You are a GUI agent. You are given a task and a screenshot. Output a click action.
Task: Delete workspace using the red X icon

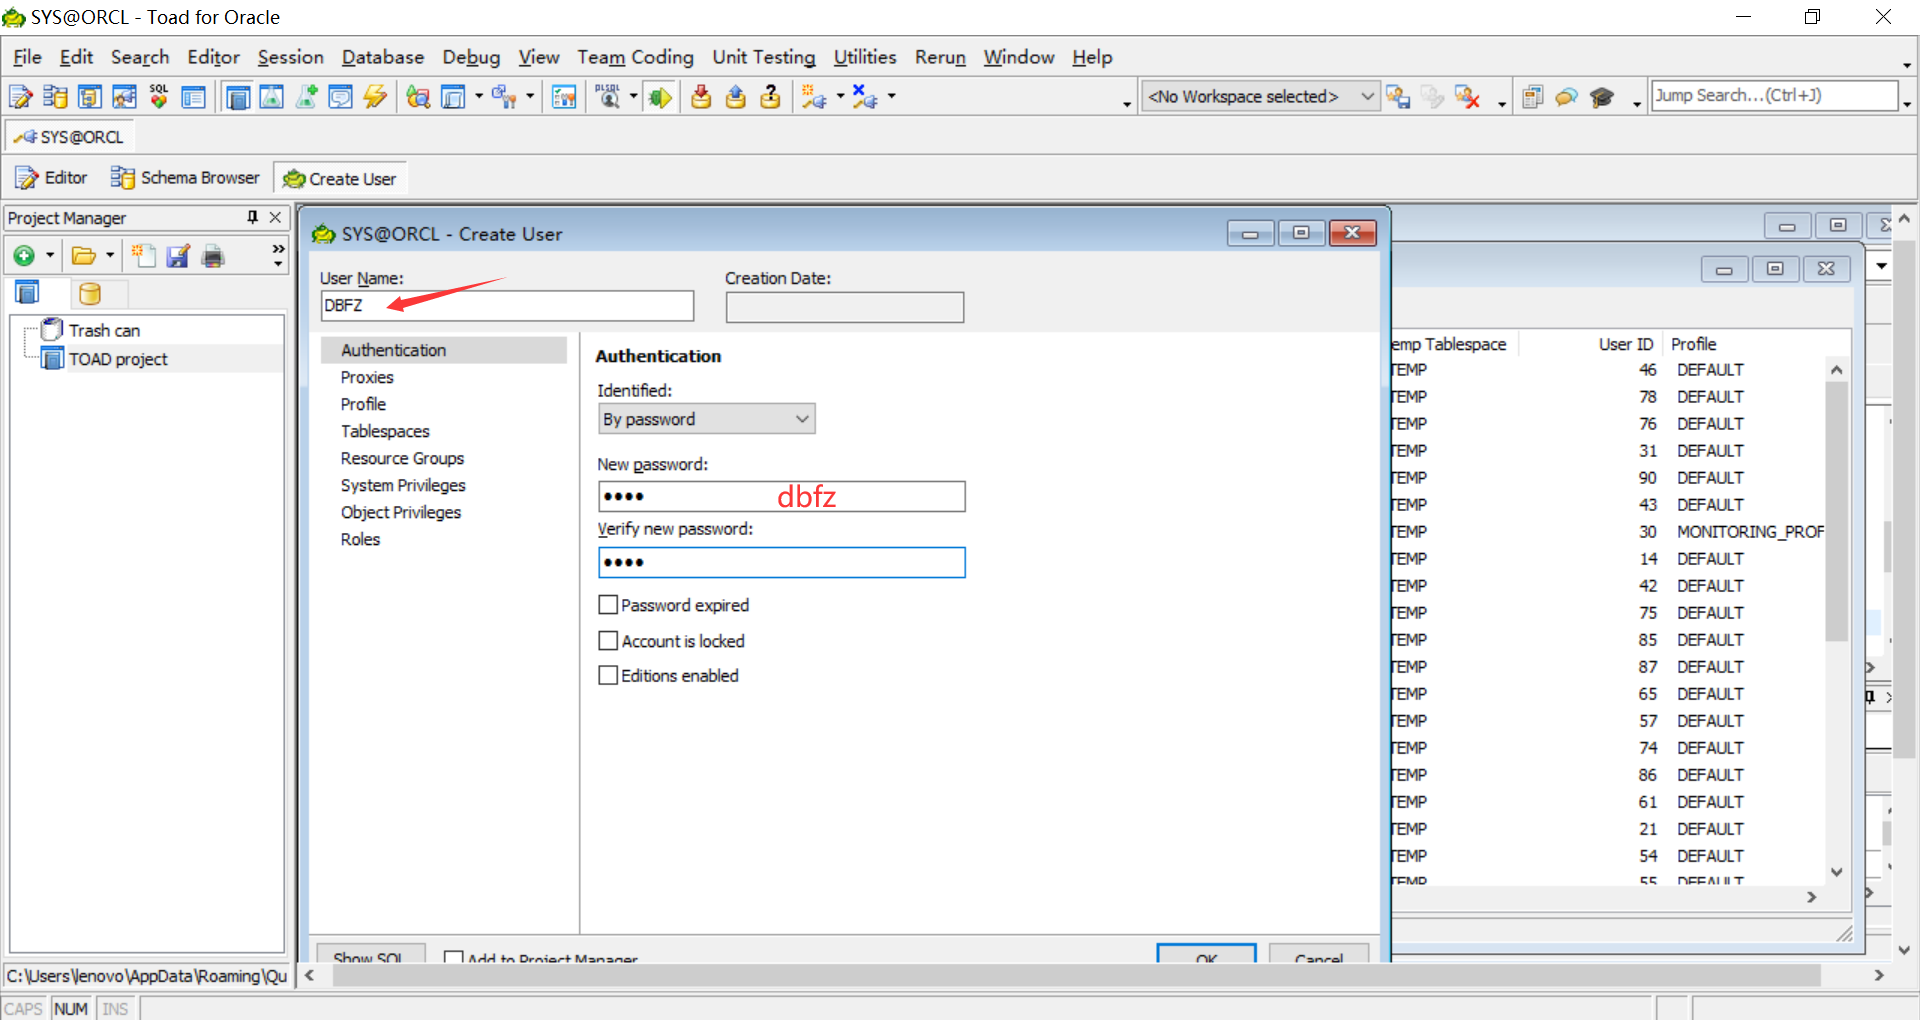click(1467, 97)
